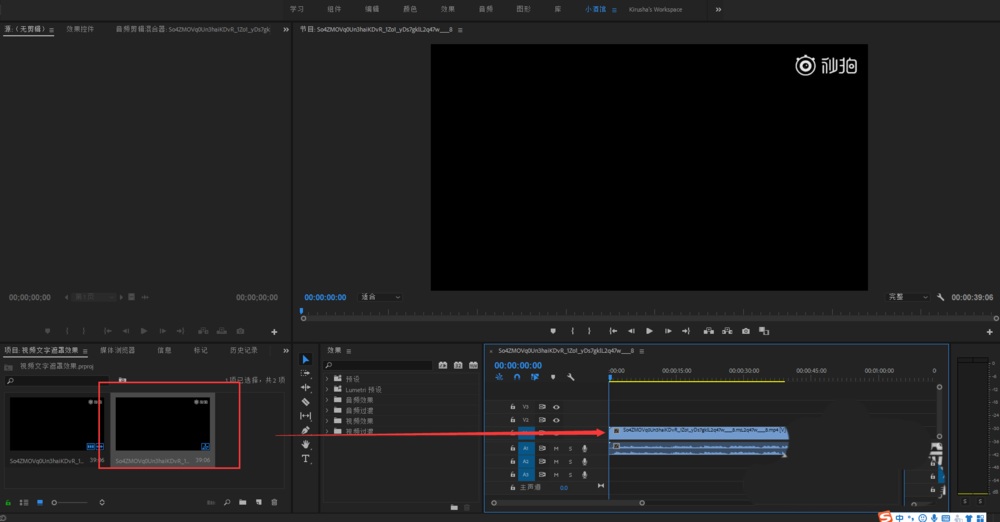
Task: Hide track V3 with the eye icon
Action: point(556,407)
